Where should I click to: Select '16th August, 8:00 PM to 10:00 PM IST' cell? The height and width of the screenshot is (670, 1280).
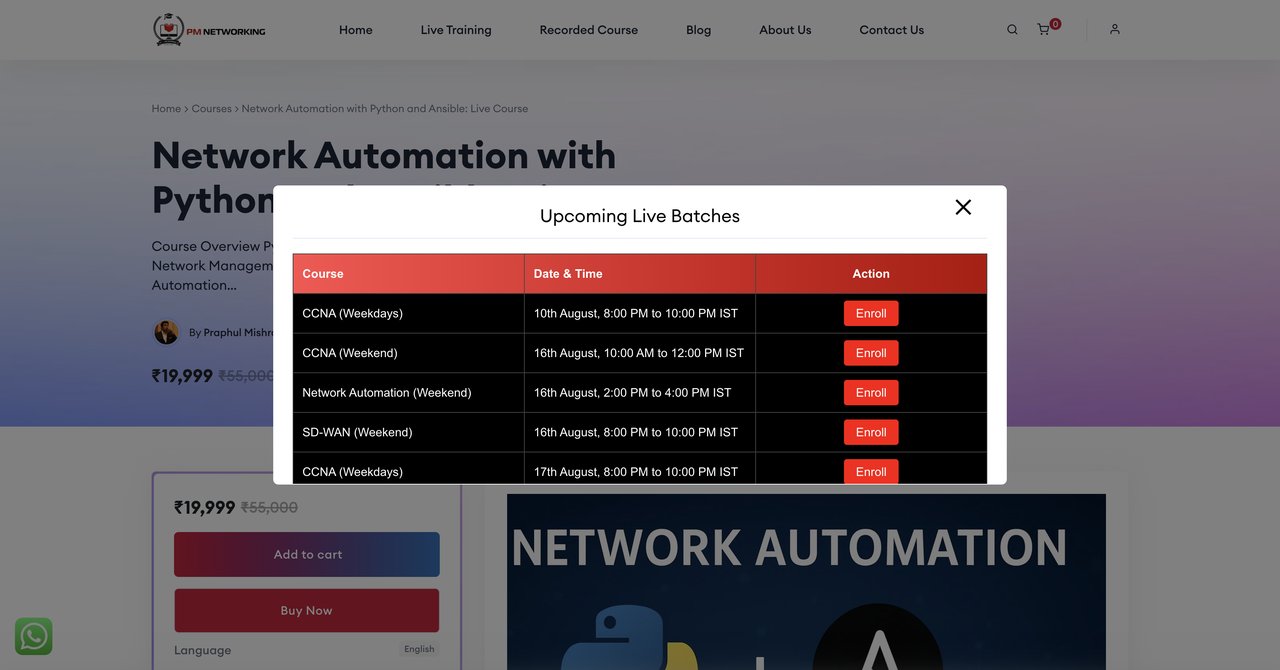click(x=640, y=432)
